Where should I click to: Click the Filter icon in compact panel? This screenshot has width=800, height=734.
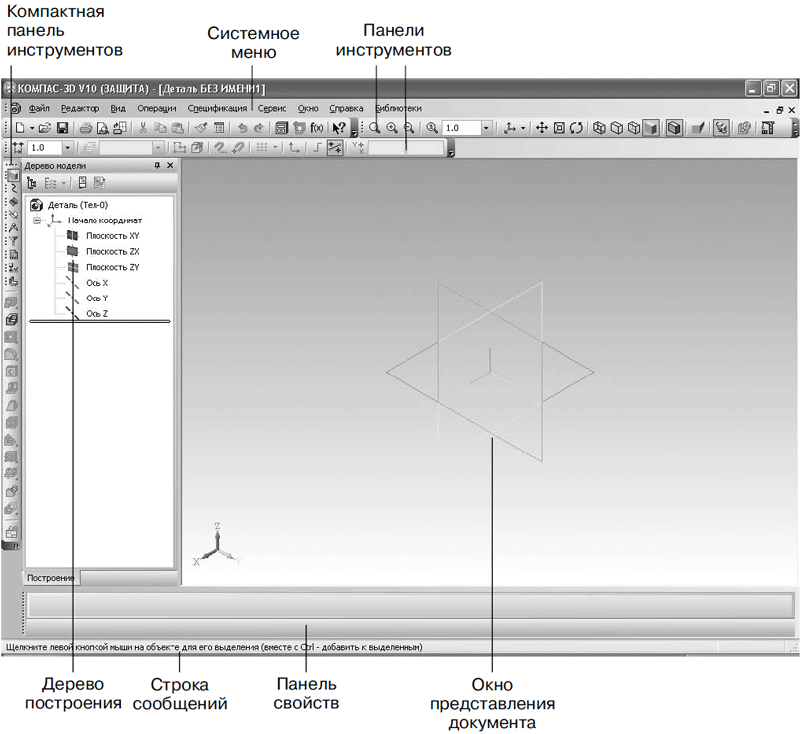tap(13, 241)
